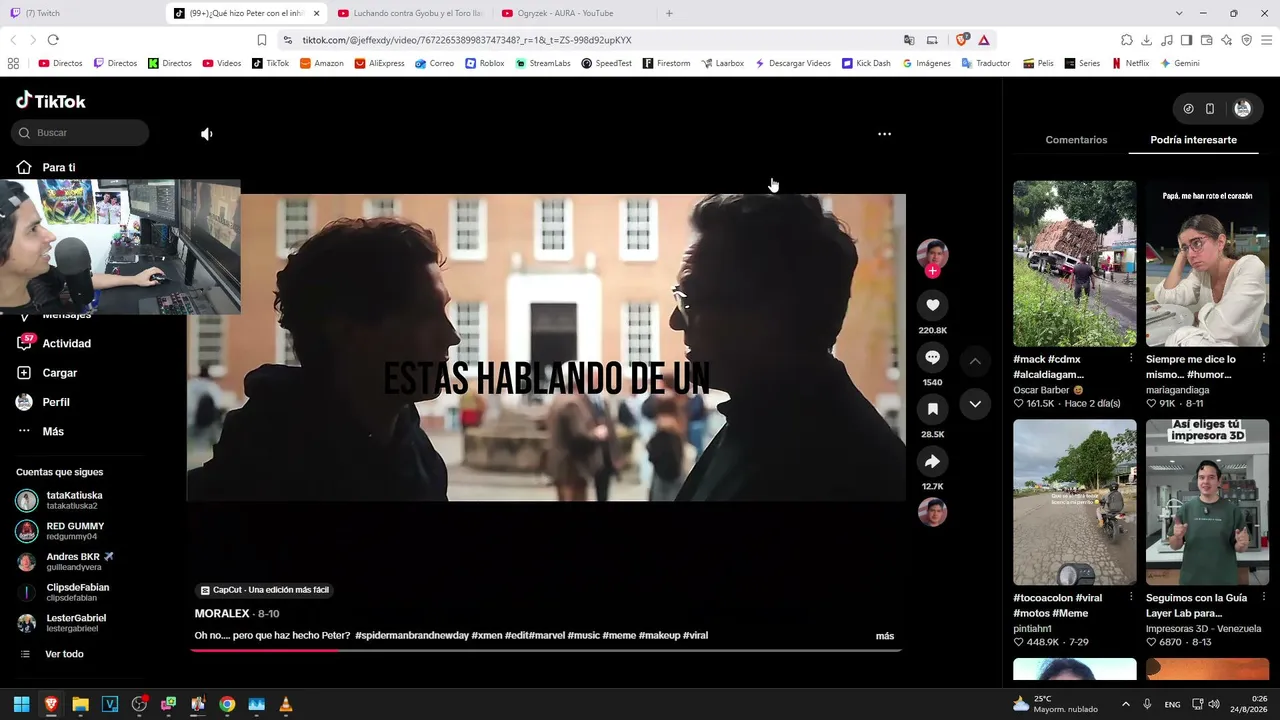Open options for 'Seguimos con la Guía' video
Viewport: 1280px width, 720px height.
coord(1264,597)
